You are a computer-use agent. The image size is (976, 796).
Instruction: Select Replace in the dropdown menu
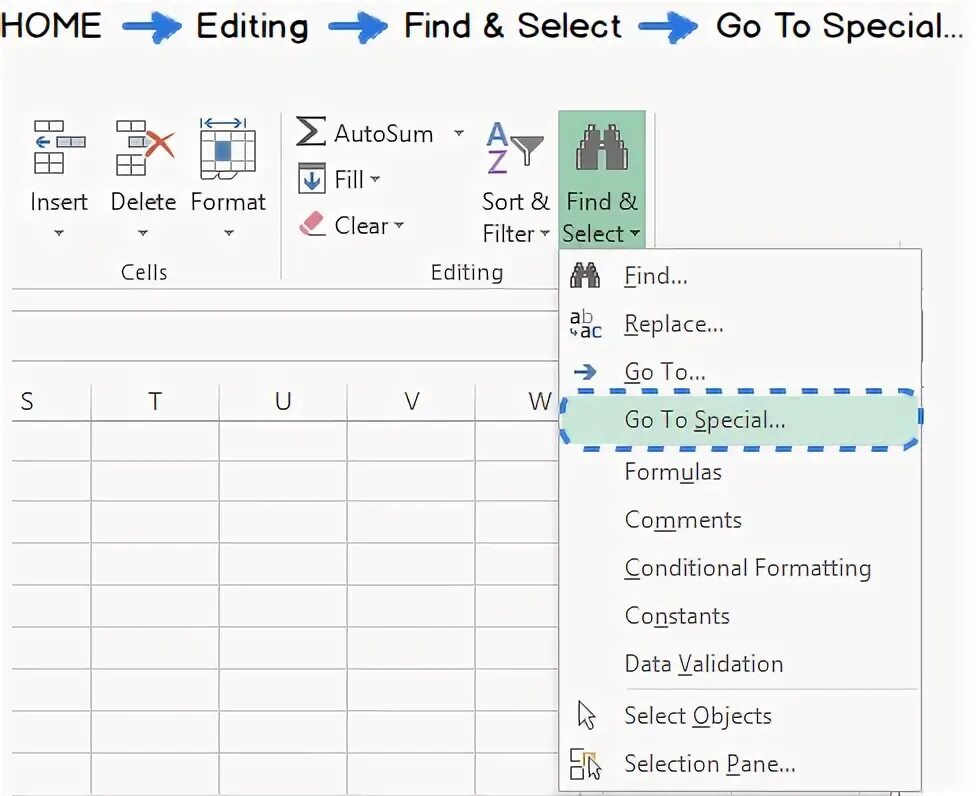click(673, 324)
